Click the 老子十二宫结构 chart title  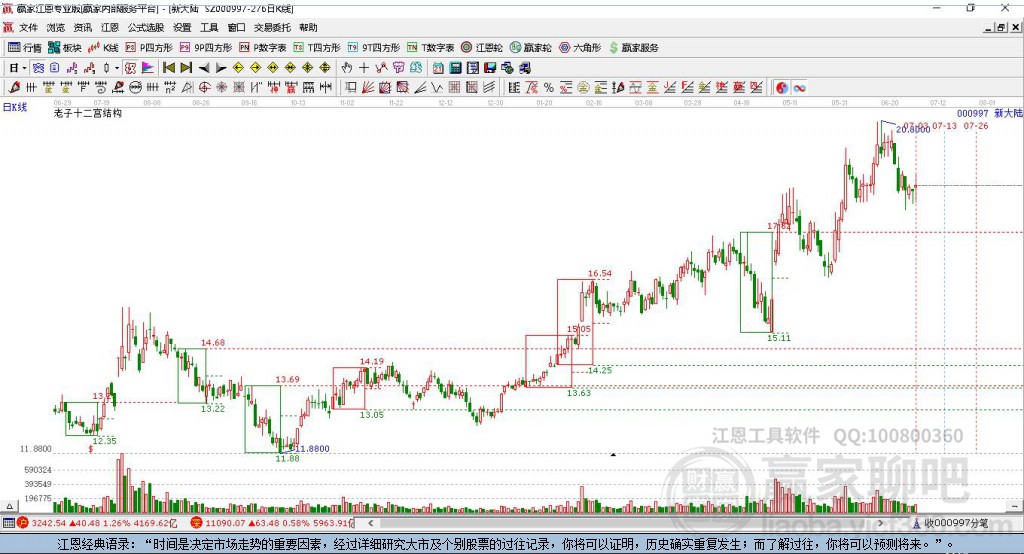point(88,113)
